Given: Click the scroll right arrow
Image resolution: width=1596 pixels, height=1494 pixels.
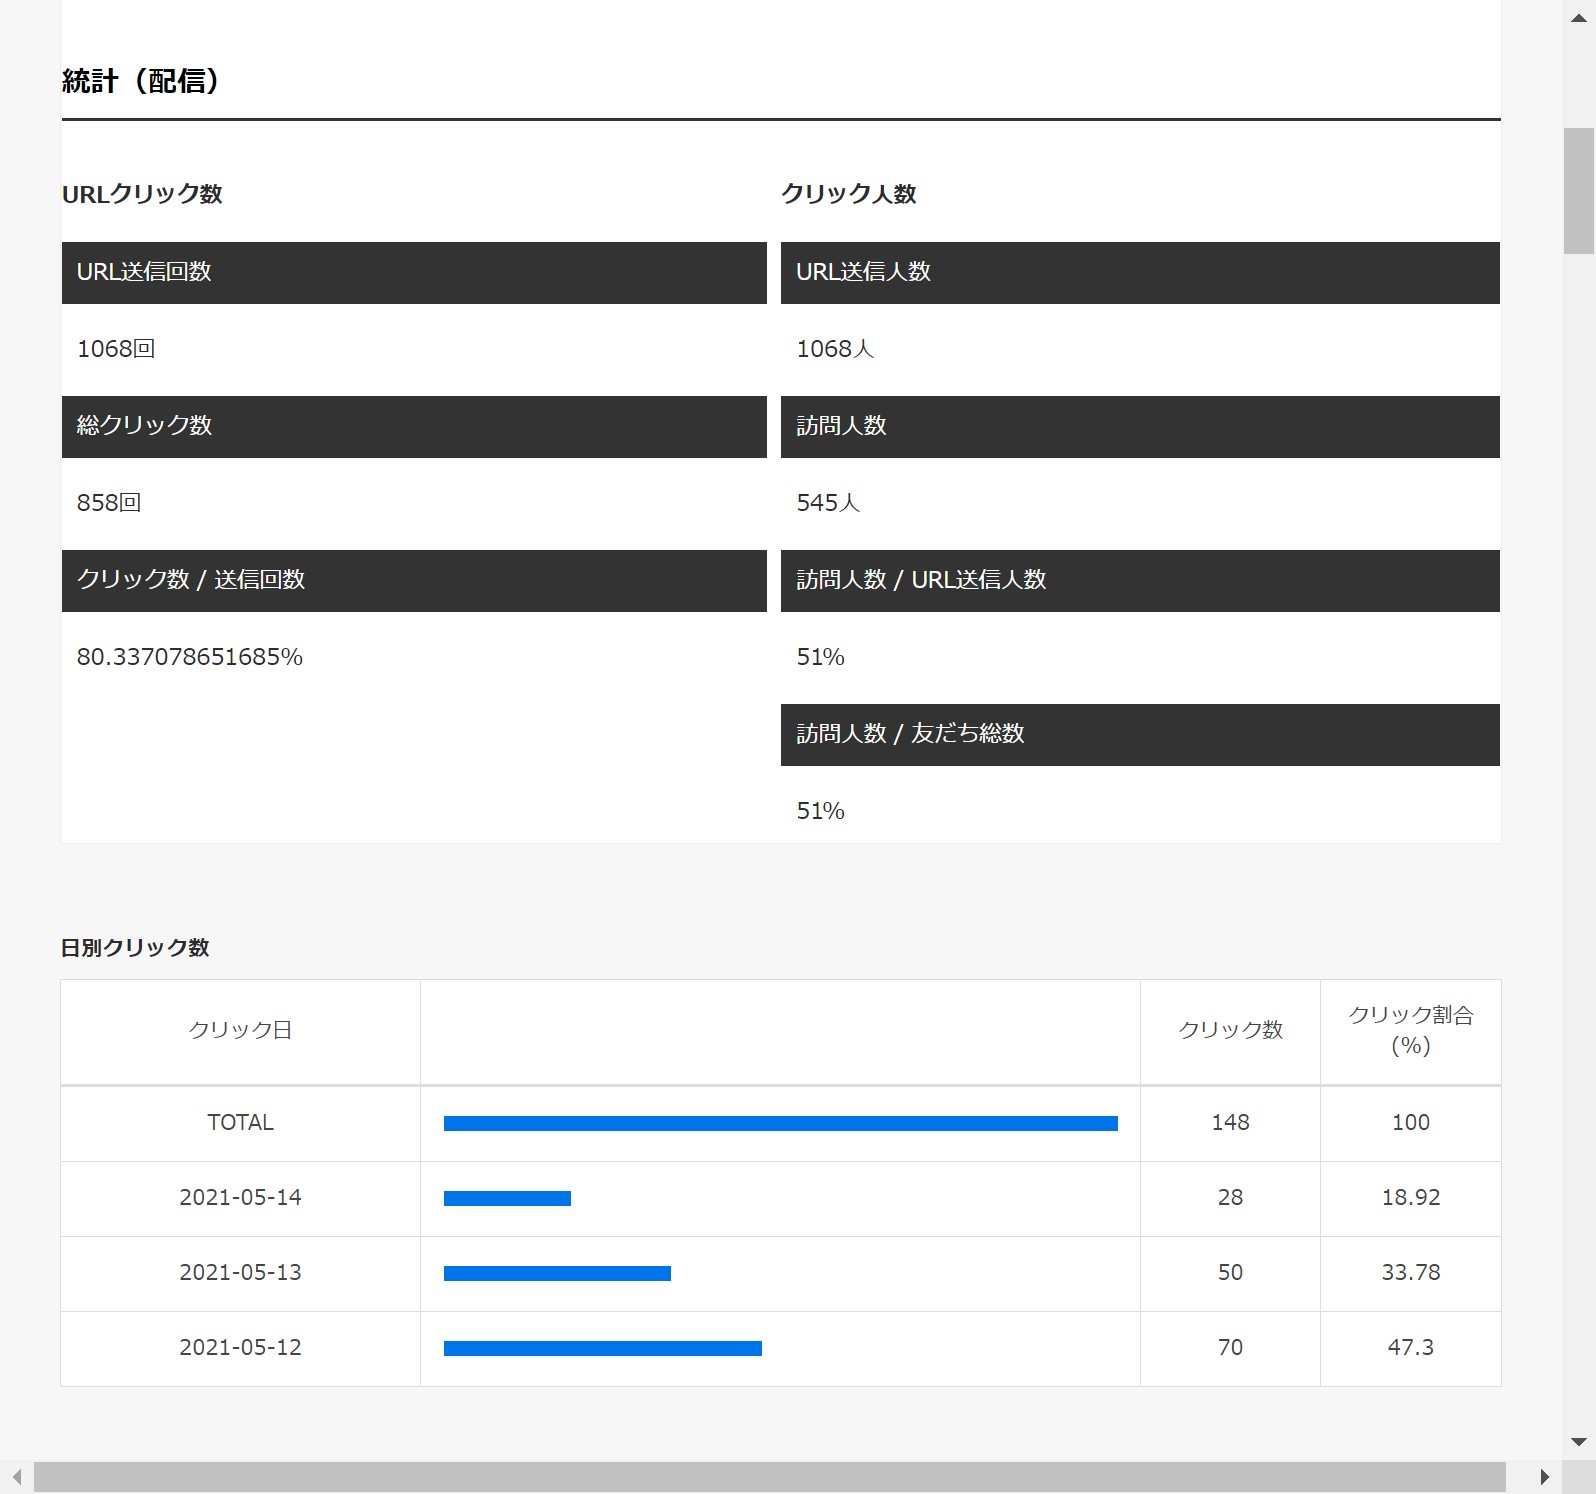Looking at the screenshot, I should coord(1545,1477).
